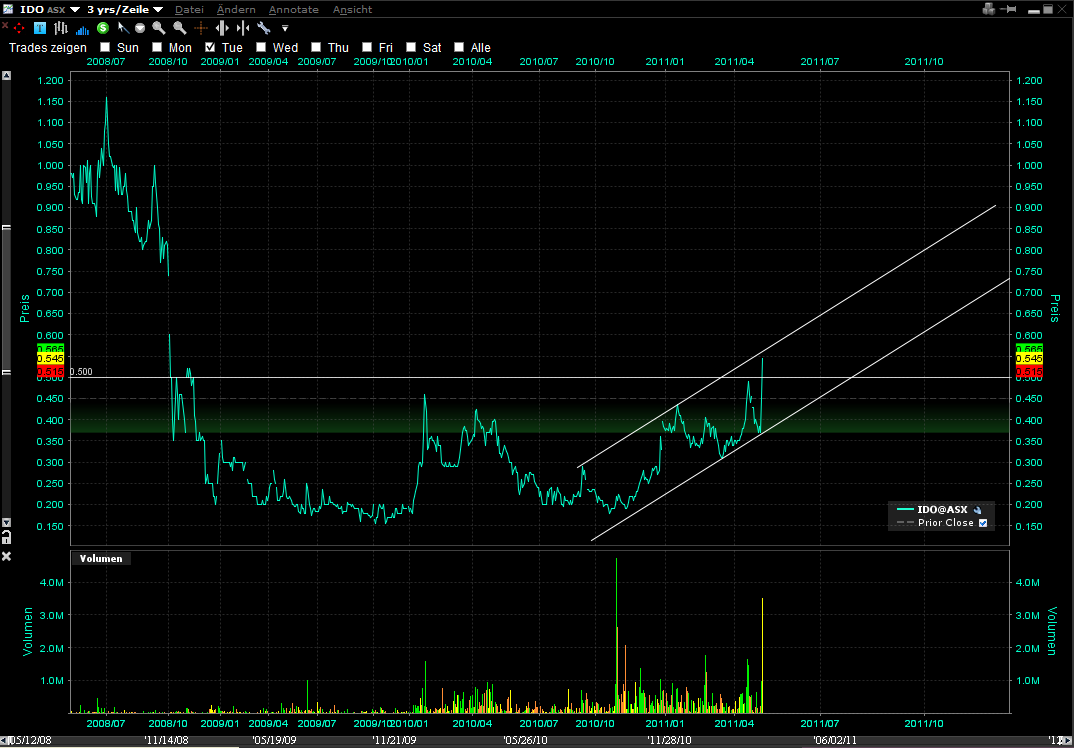The image size is (1074, 748).
Task: Open the Datei menu
Action: [x=189, y=10]
